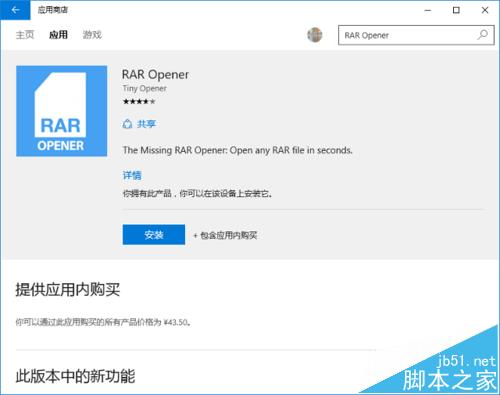Click the star rating
The image size is (500, 395).
tap(139, 102)
